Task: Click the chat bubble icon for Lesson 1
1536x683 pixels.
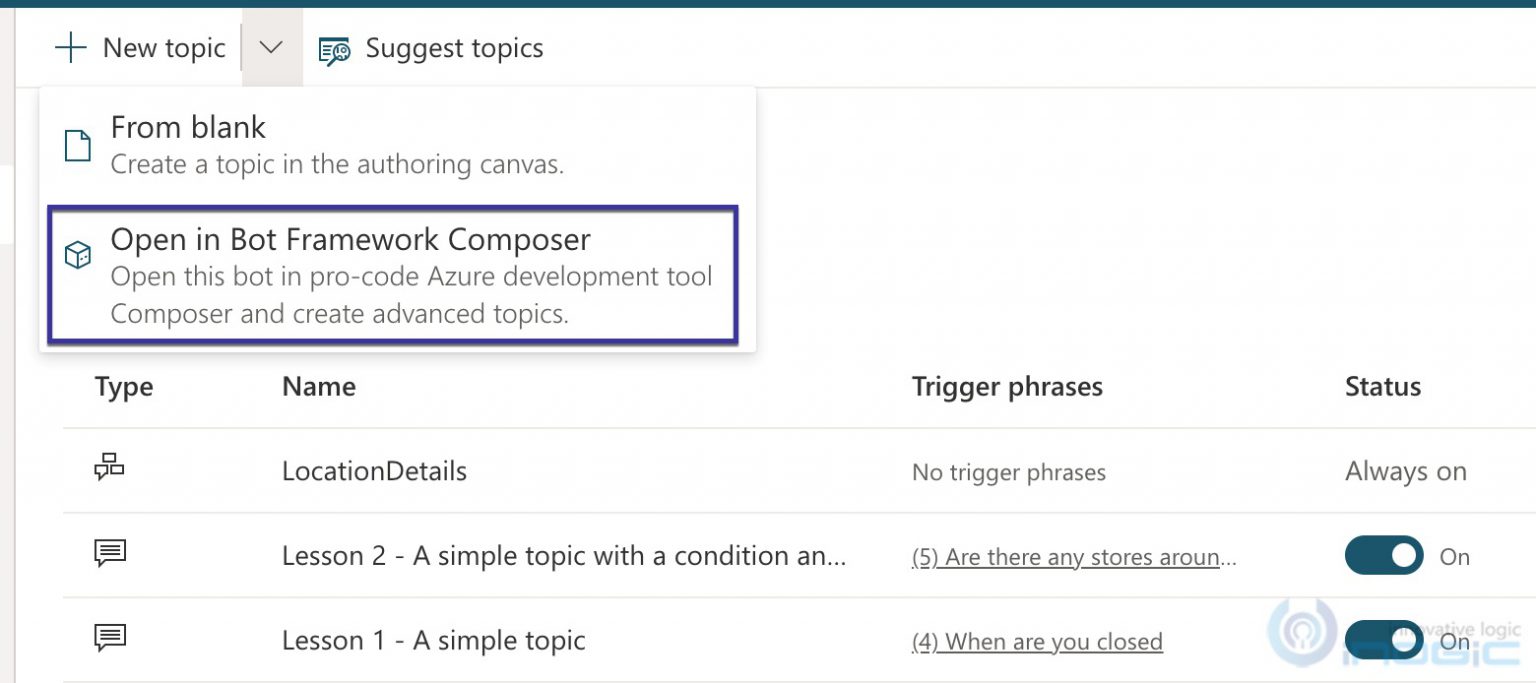Action: [111, 636]
